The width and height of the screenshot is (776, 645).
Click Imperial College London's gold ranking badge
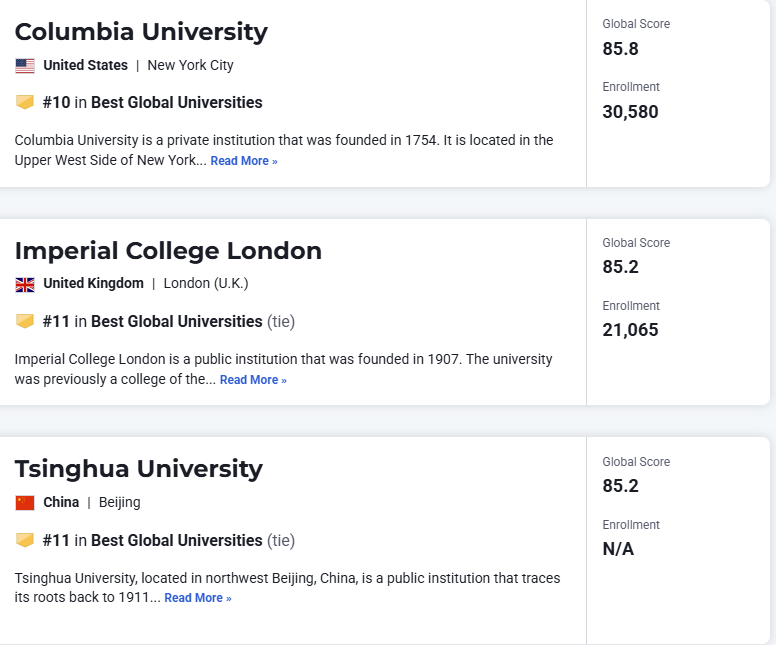(x=25, y=321)
